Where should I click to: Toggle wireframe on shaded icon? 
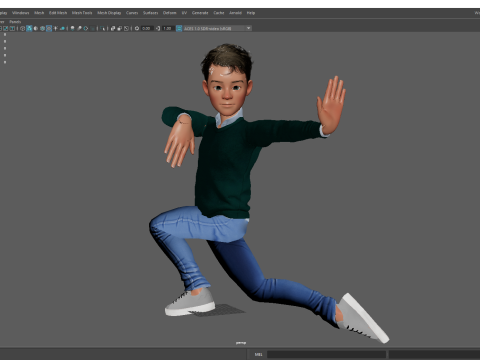(42, 28)
